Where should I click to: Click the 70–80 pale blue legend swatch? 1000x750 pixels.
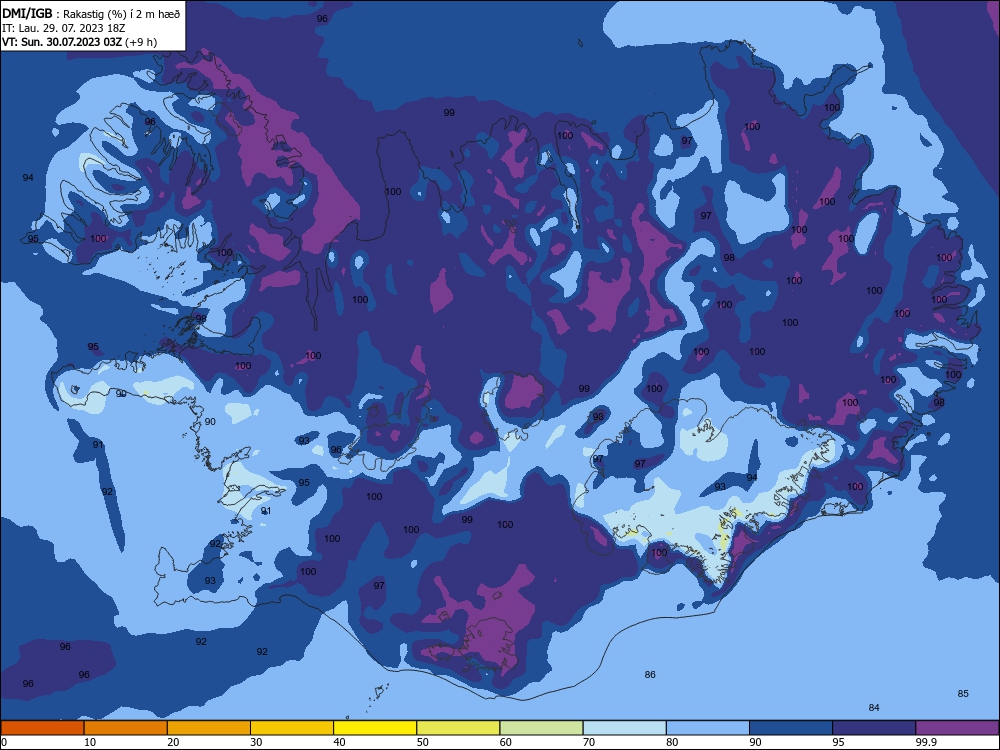pos(624,728)
